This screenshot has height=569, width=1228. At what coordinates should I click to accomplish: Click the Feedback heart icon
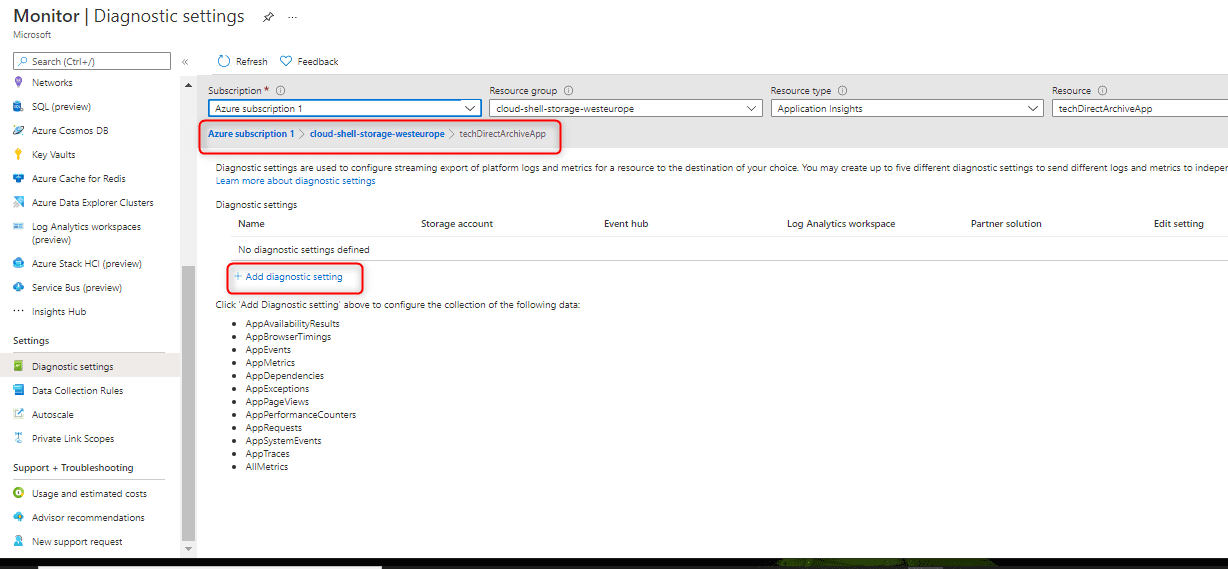[286, 61]
